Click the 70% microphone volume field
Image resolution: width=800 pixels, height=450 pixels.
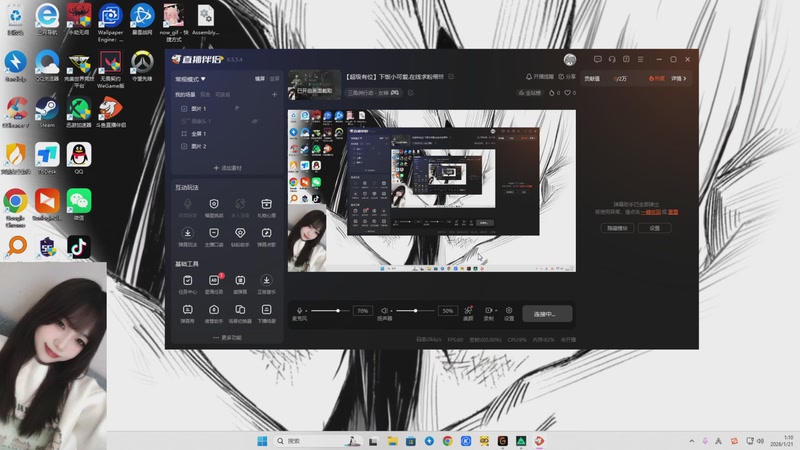[362, 311]
